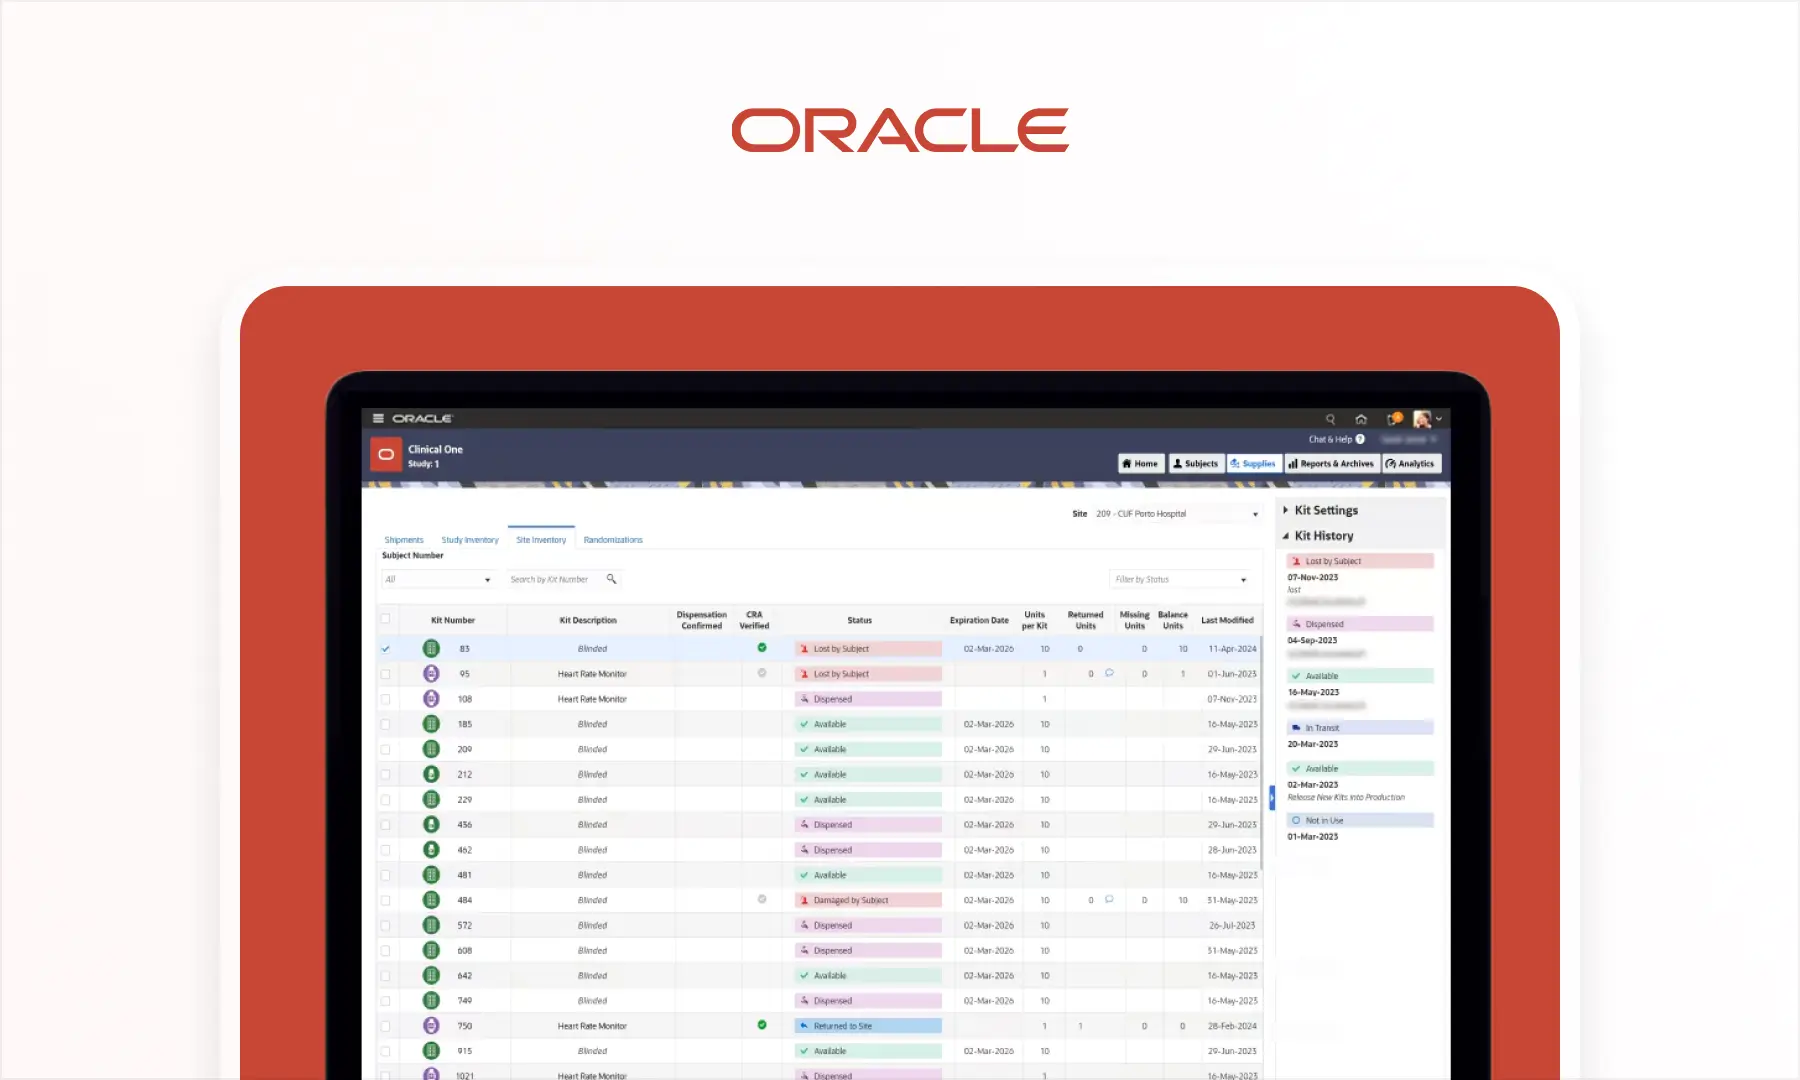The image size is (1800, 1080).
Task: Check the checkbox for kit 108
Action: 385,699
